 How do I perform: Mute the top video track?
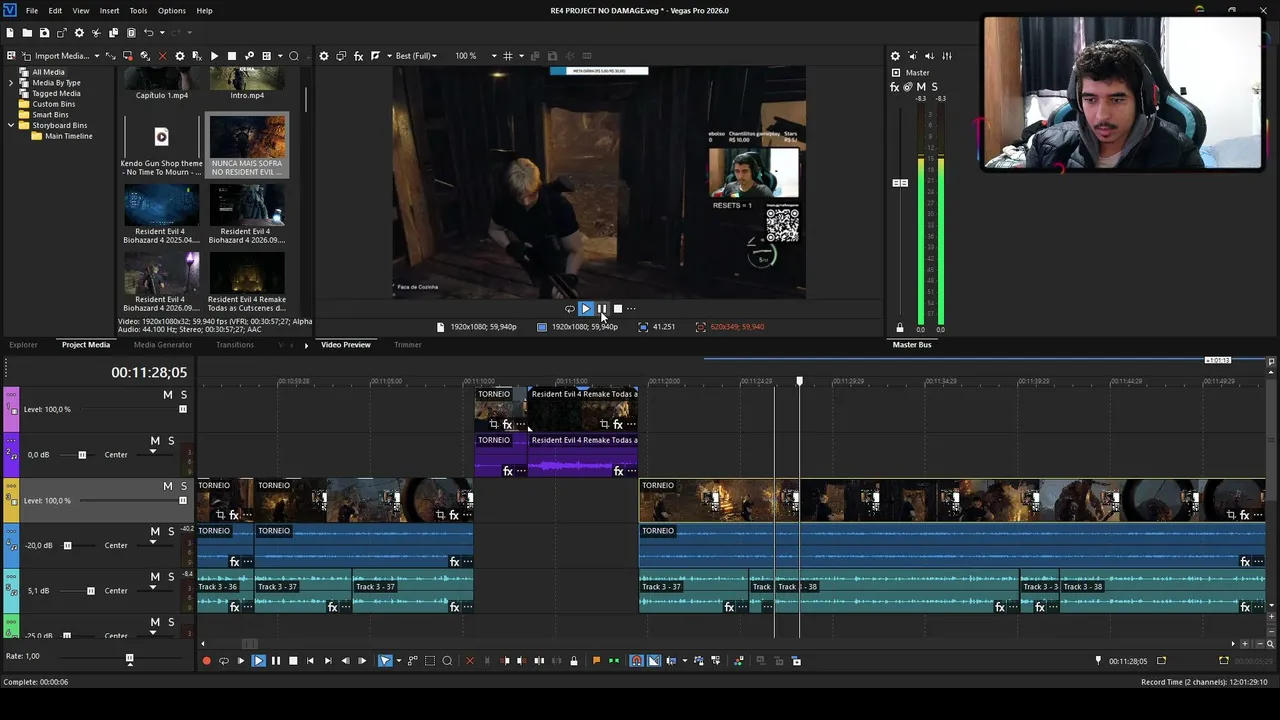tap(167, 395)
